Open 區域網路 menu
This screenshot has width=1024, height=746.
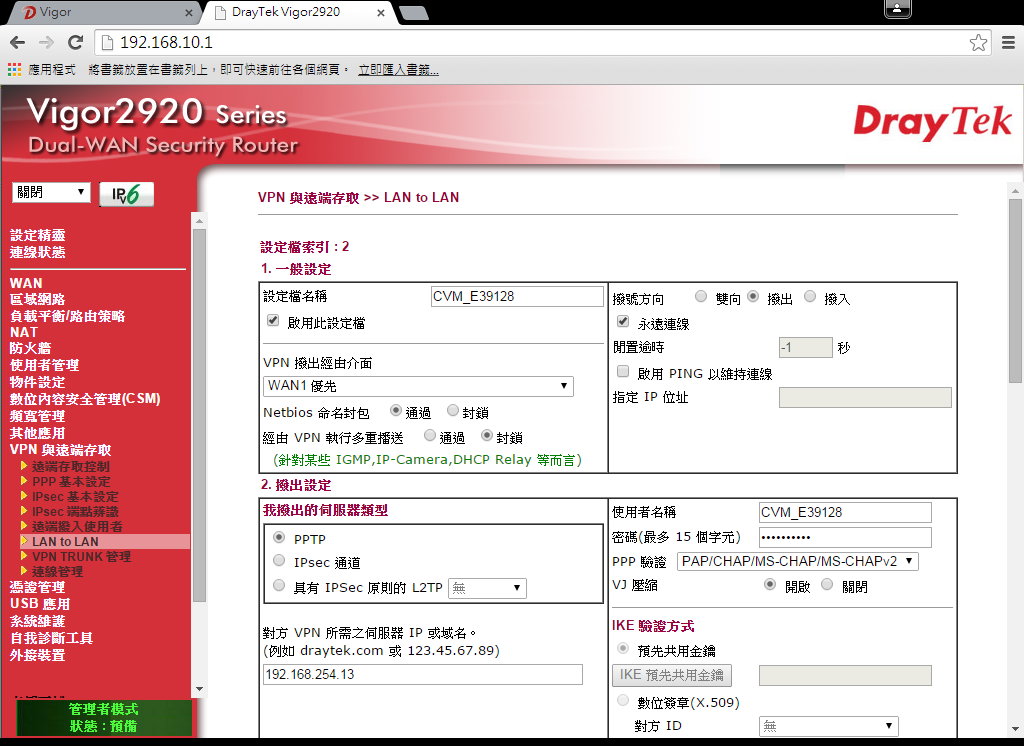[38, 299]
